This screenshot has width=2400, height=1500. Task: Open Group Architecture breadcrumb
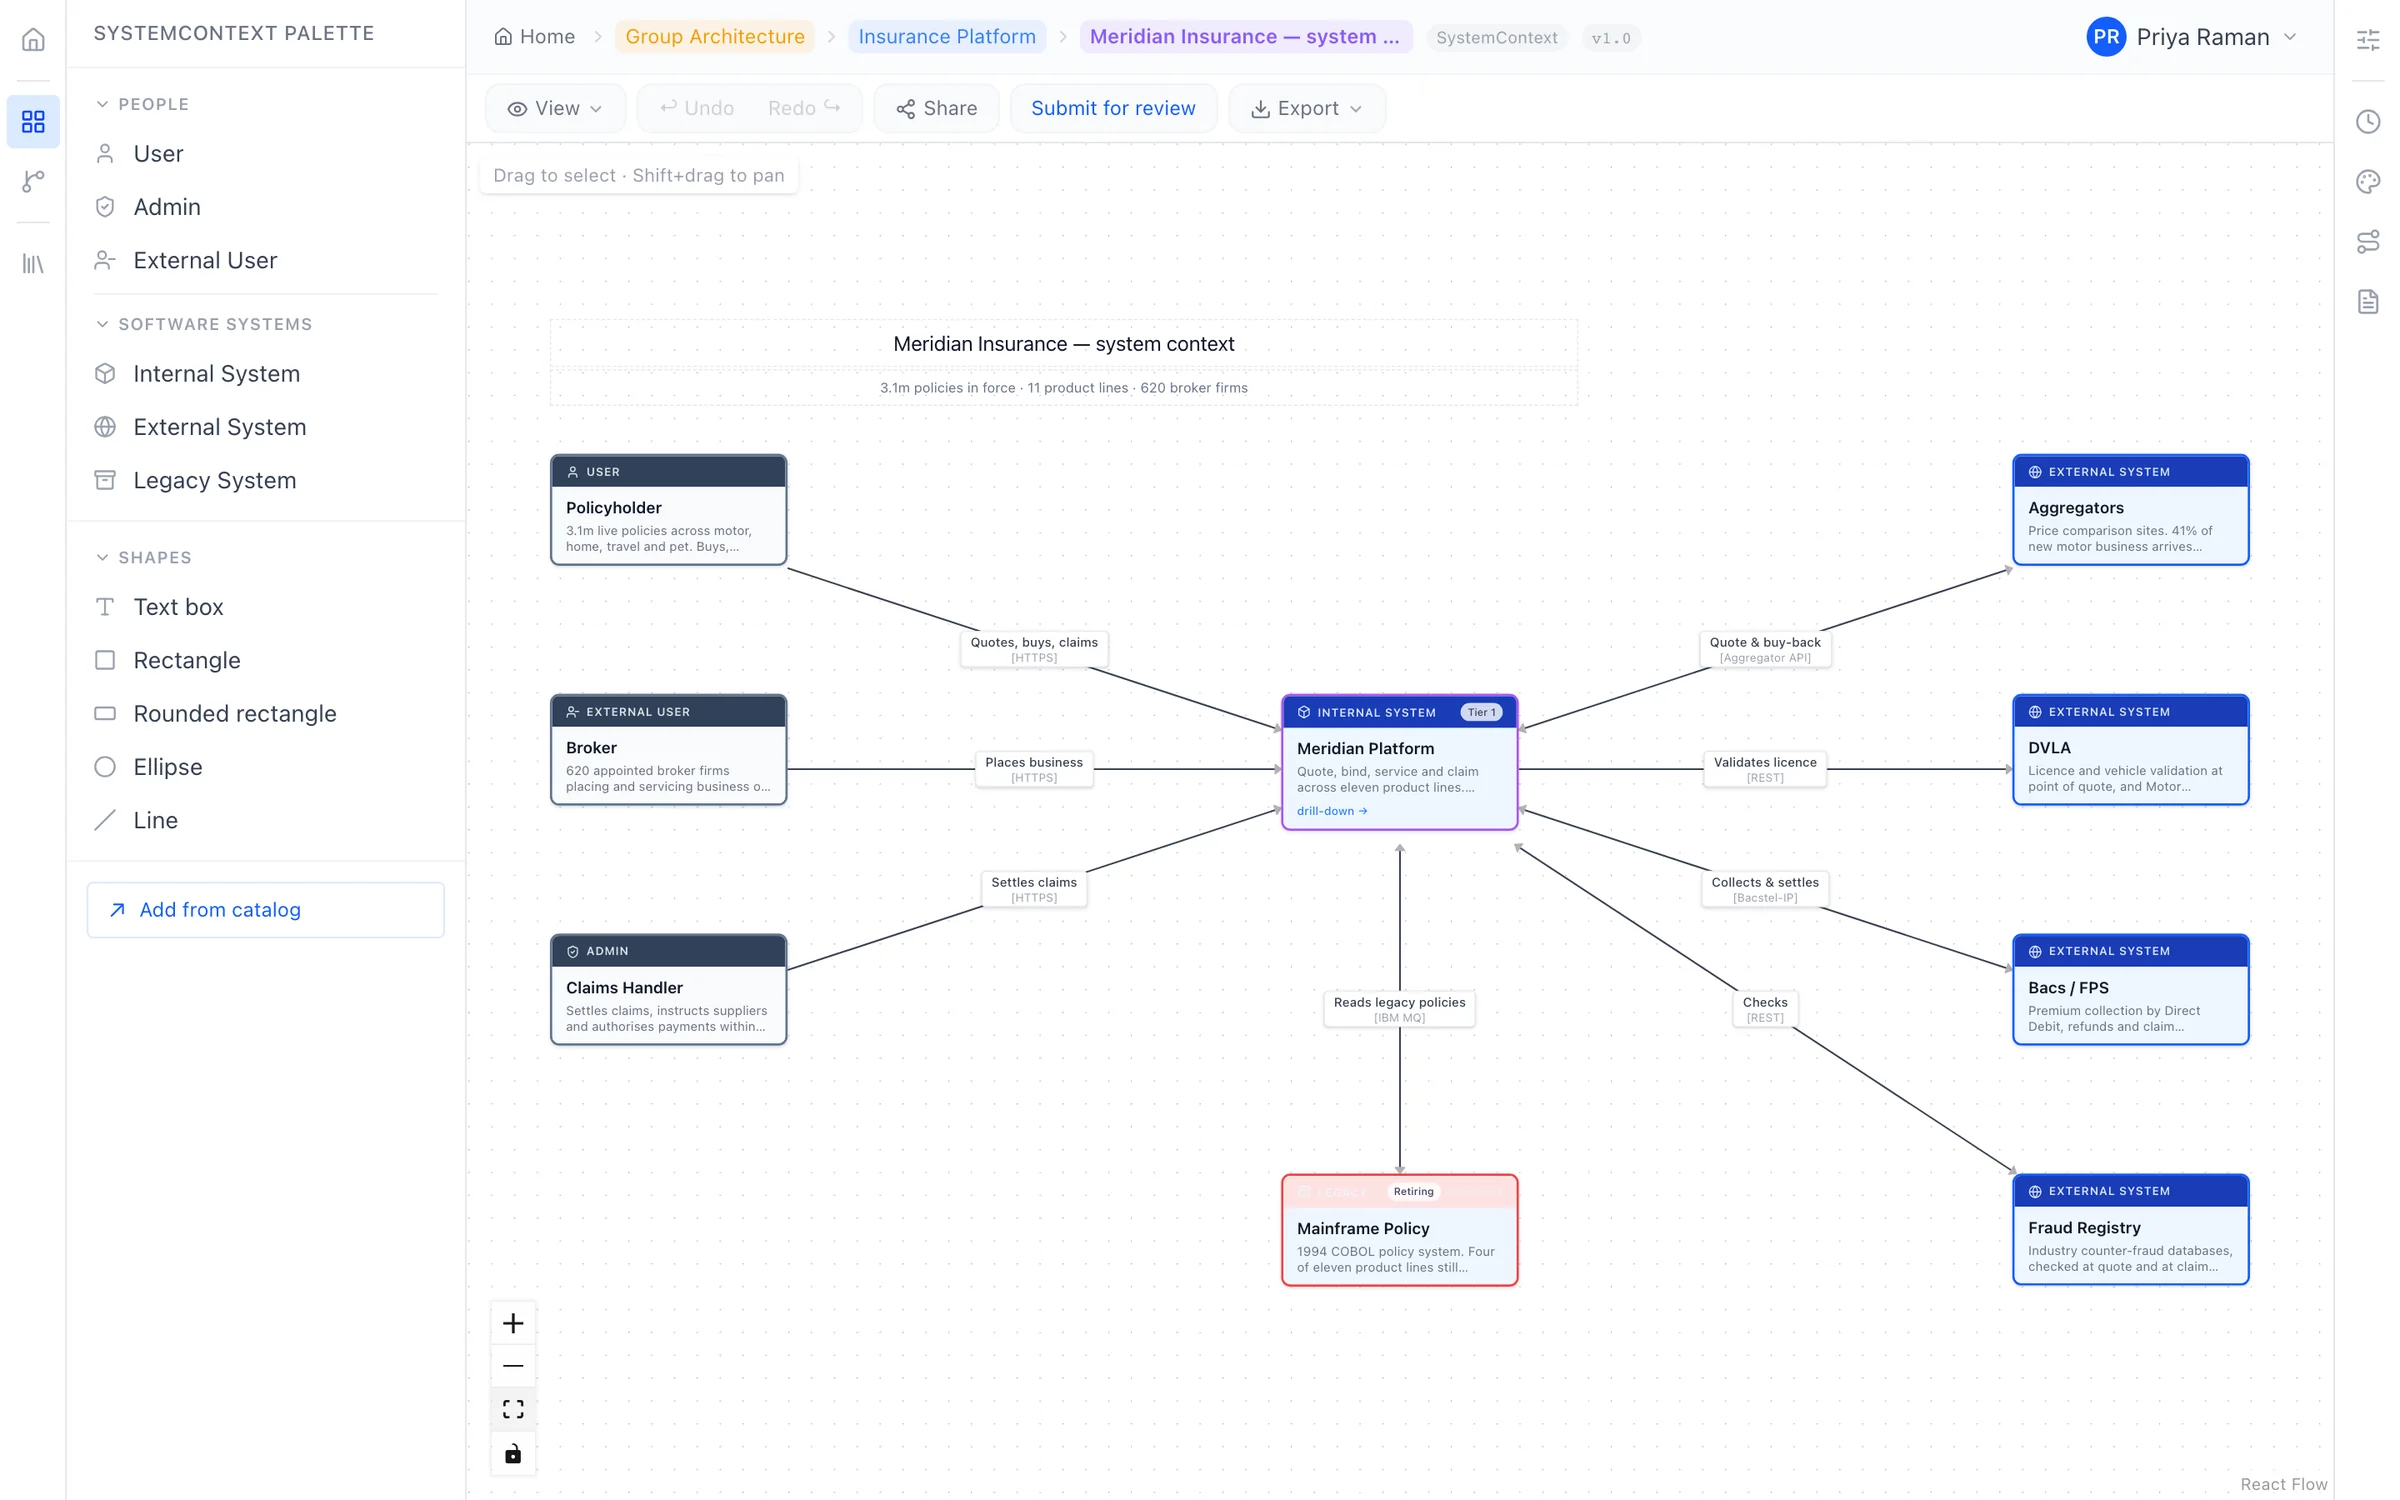pos(715,37)
